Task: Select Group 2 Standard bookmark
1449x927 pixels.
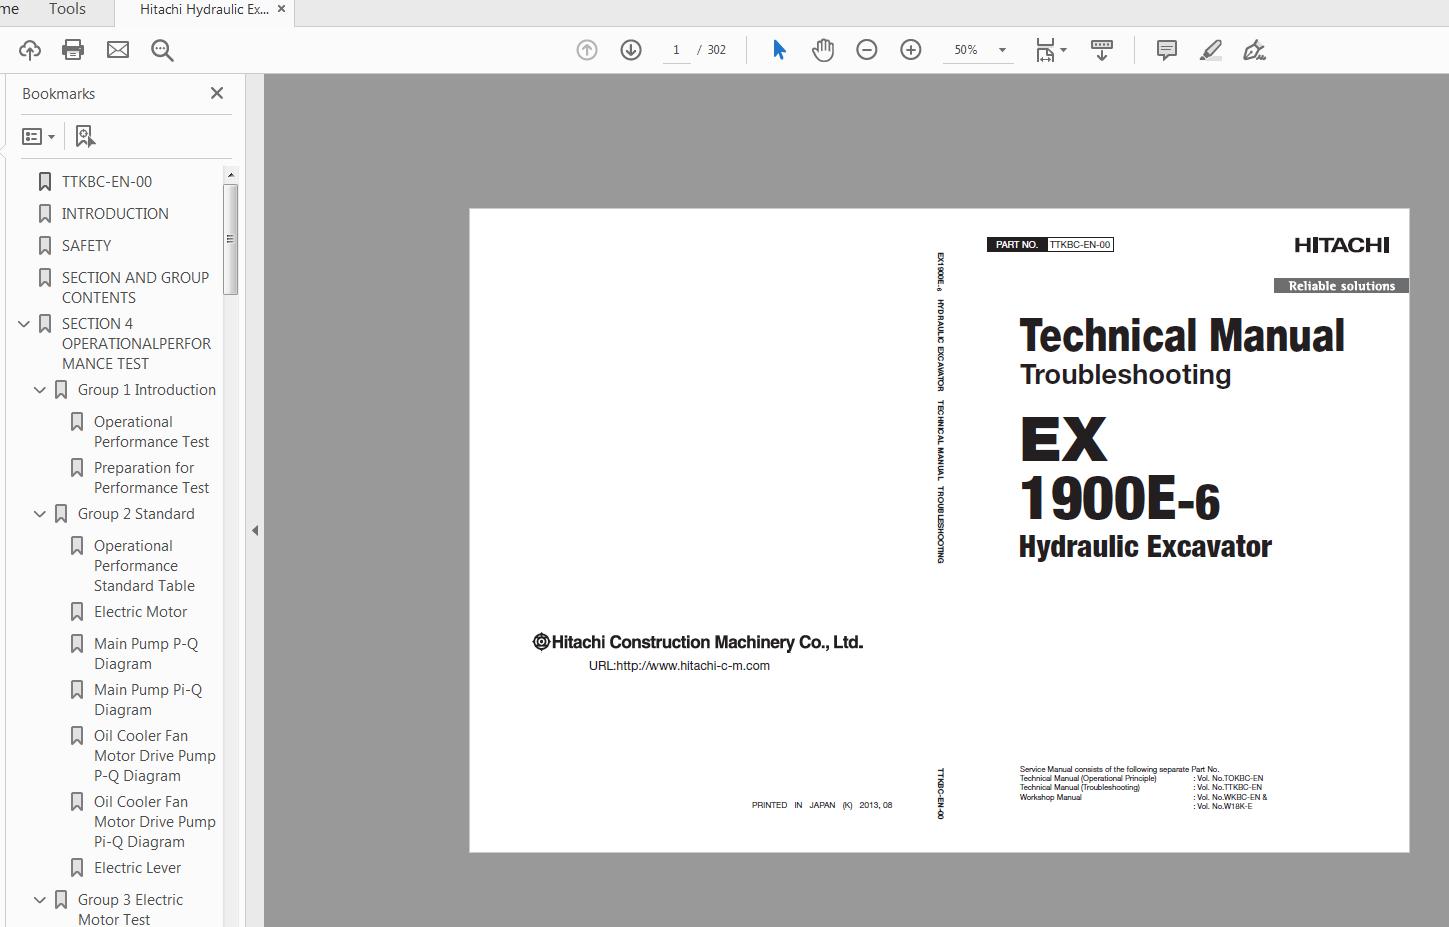Action: pos(136,514)
